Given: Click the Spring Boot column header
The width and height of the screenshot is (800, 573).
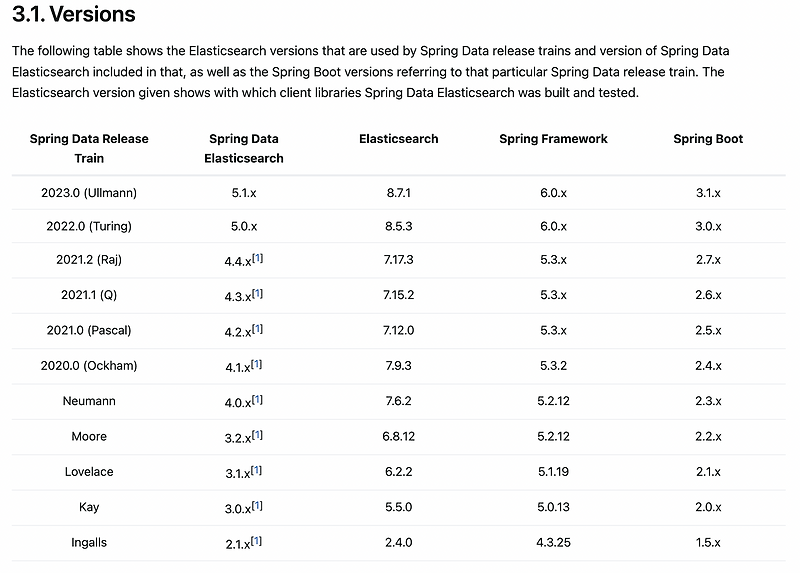Looking at the screenshot, I should tap(708, 139).
